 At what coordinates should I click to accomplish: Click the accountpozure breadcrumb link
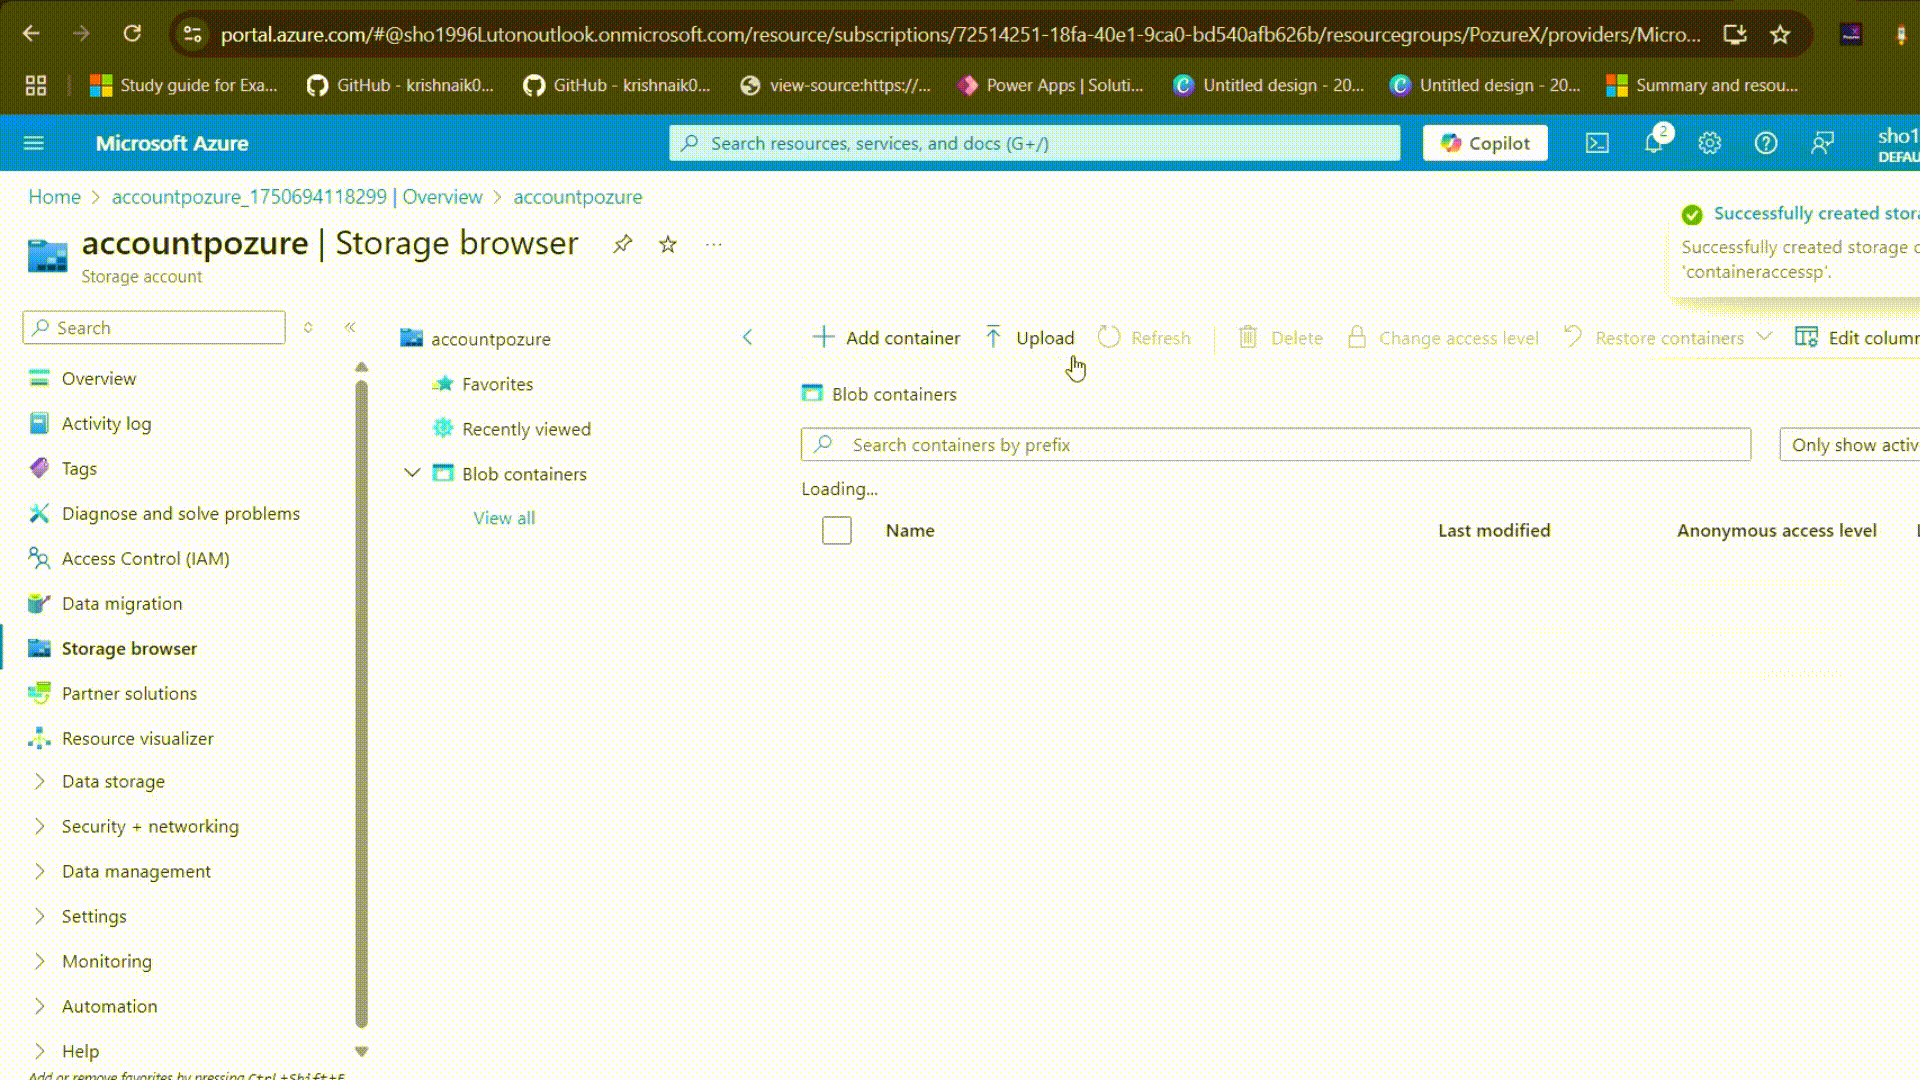click(578, 197)
